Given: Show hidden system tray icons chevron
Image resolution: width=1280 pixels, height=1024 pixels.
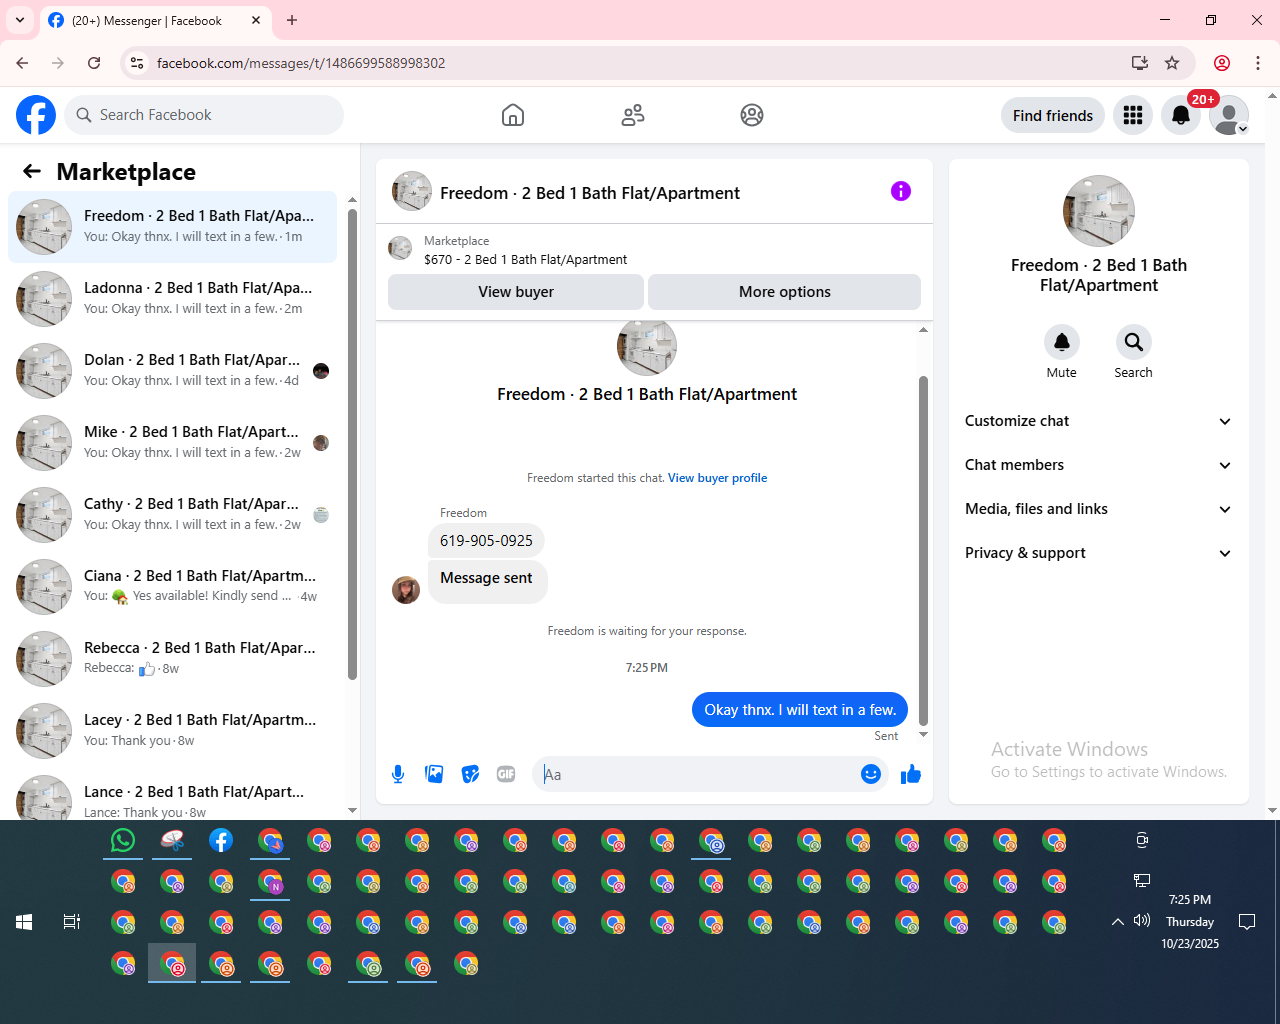Looking at the screenshot, I should [x=1118, y=922].
